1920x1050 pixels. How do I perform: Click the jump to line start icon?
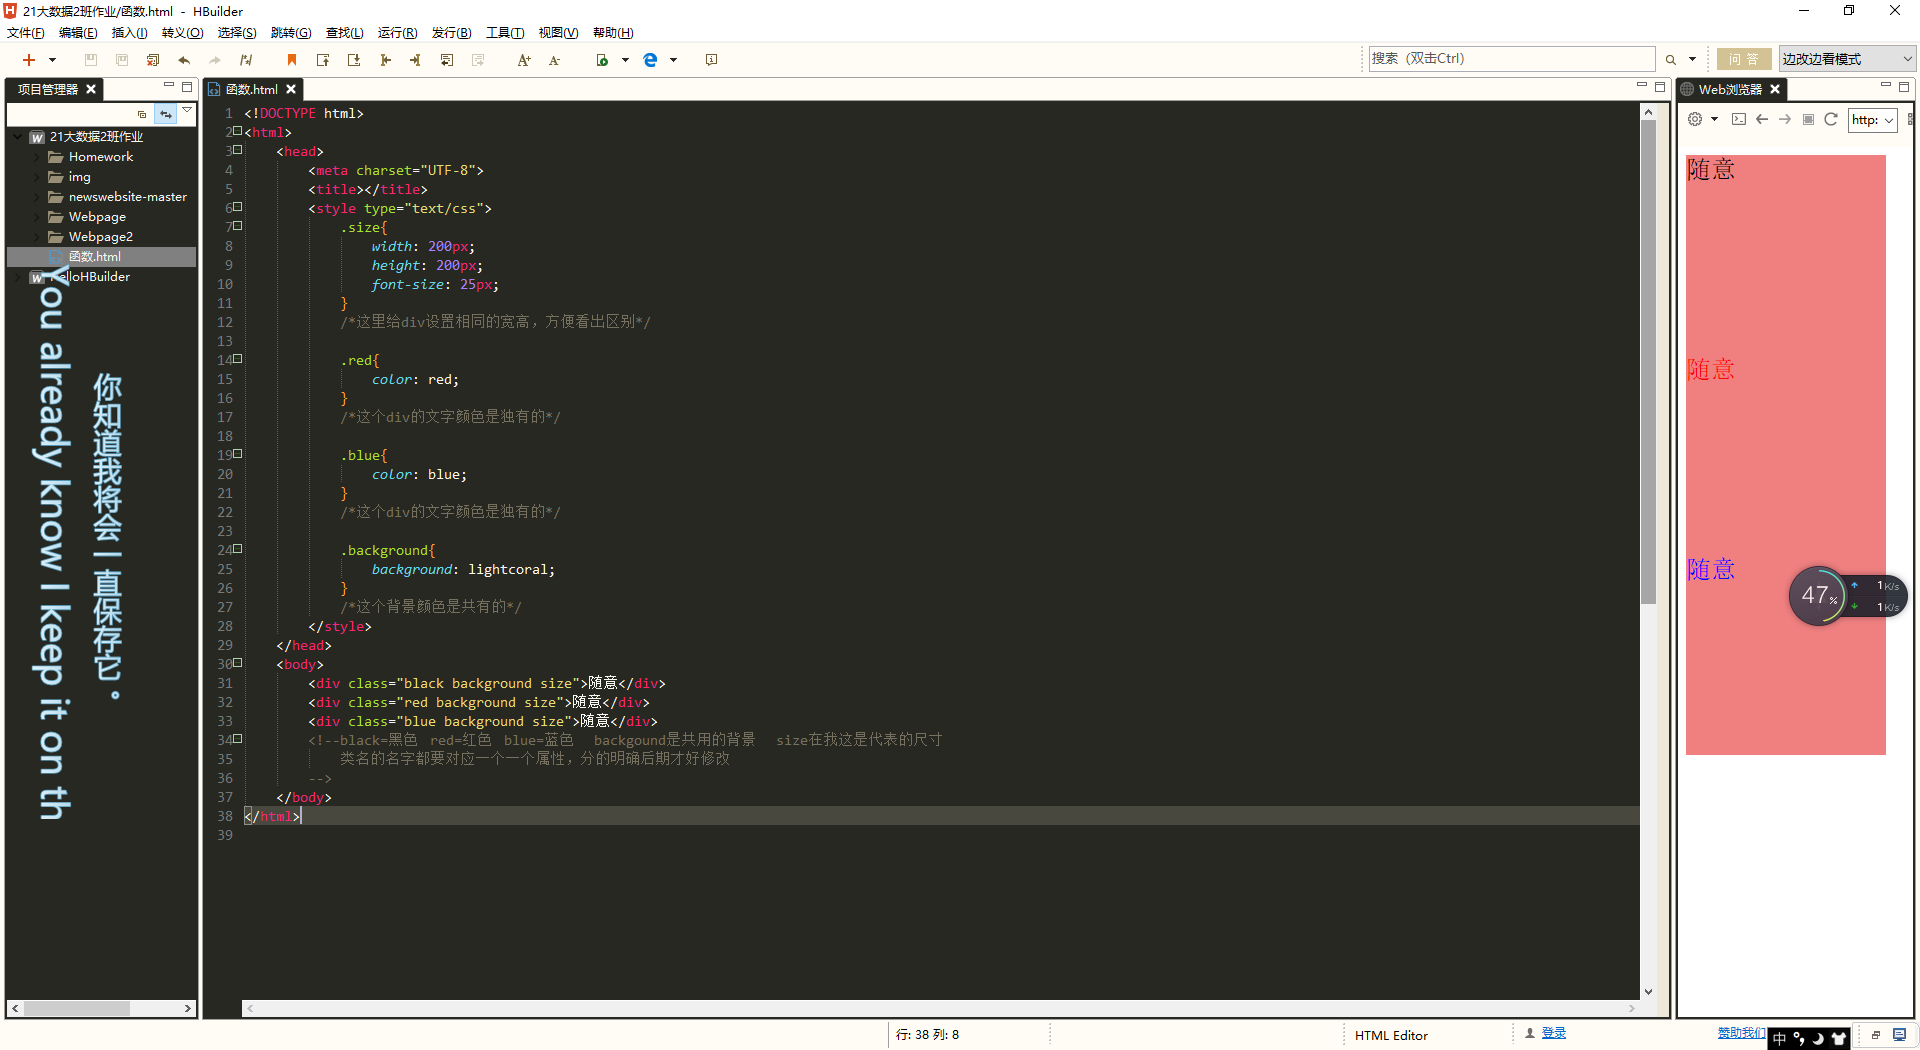tap(385, 60)
